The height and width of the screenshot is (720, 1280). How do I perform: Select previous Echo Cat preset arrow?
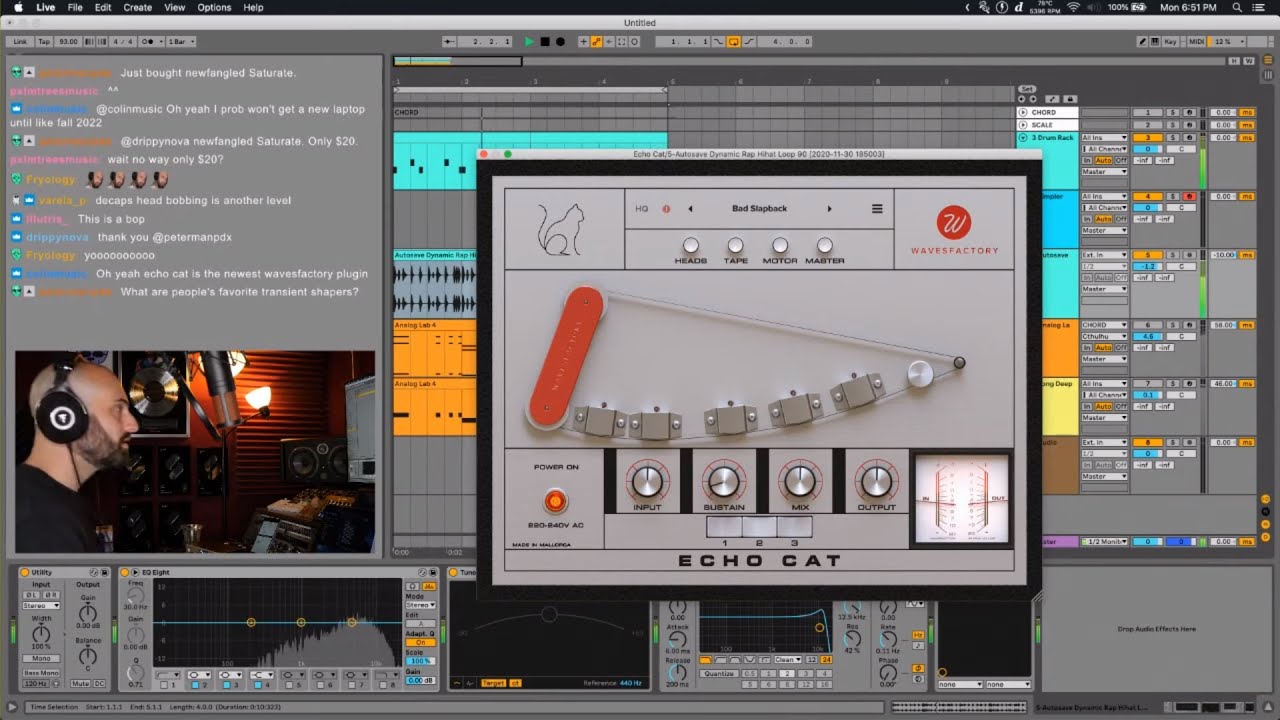click(x=690, y=209)
